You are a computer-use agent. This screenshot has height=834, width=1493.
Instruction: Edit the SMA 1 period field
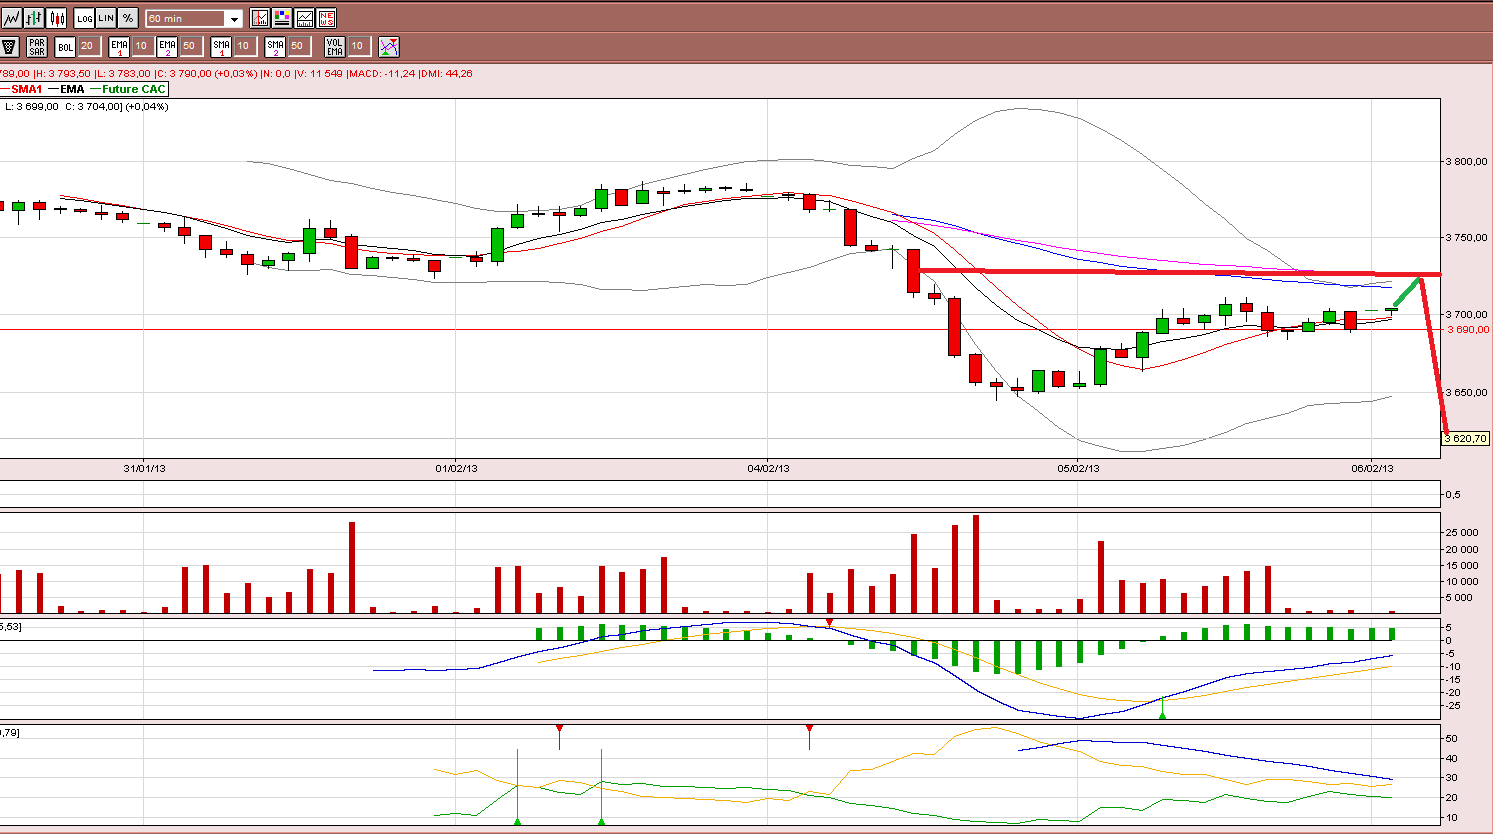pos(244,46)
